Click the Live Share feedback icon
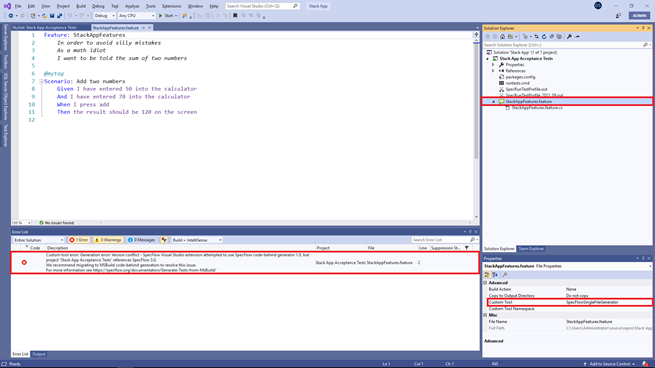Viewport: 655px width, 368px height. coord(618,16)
